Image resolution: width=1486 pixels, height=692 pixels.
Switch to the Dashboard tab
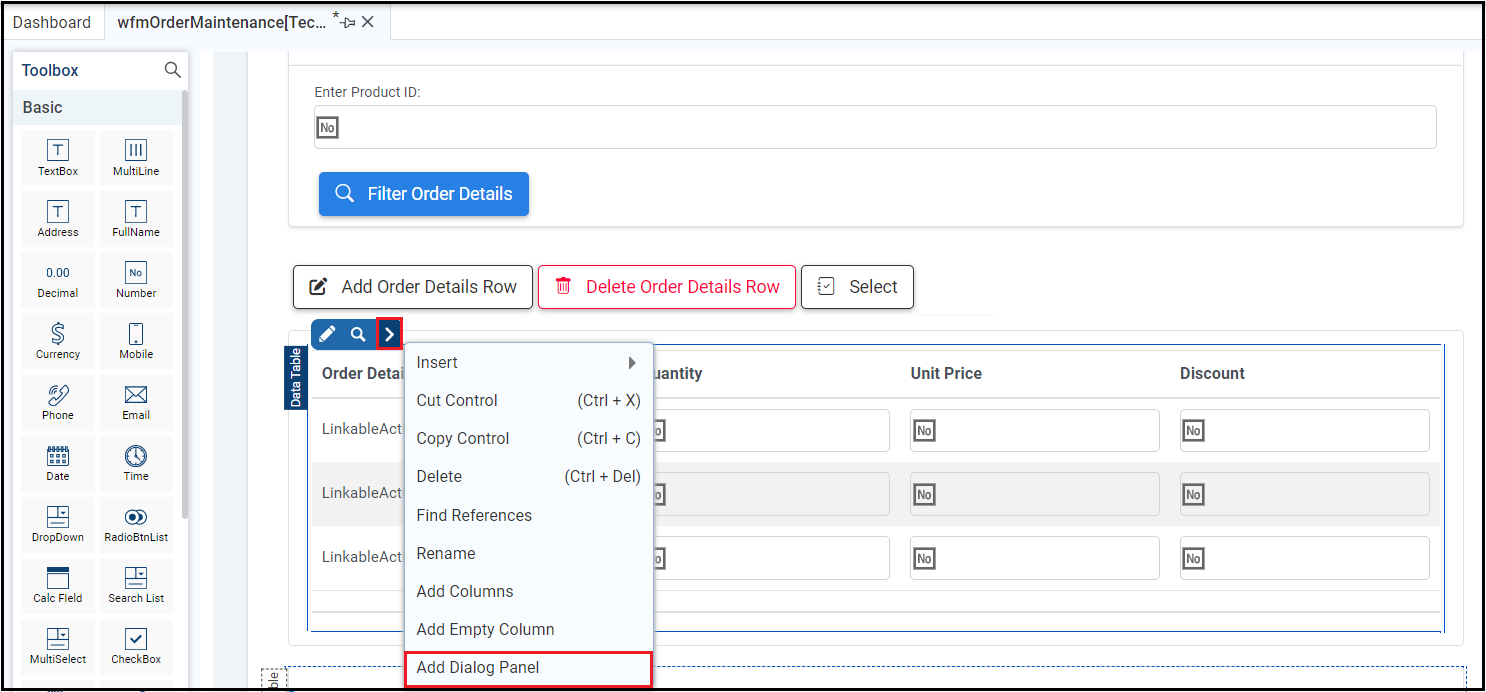pyautogui.click(x=52, y=22)
